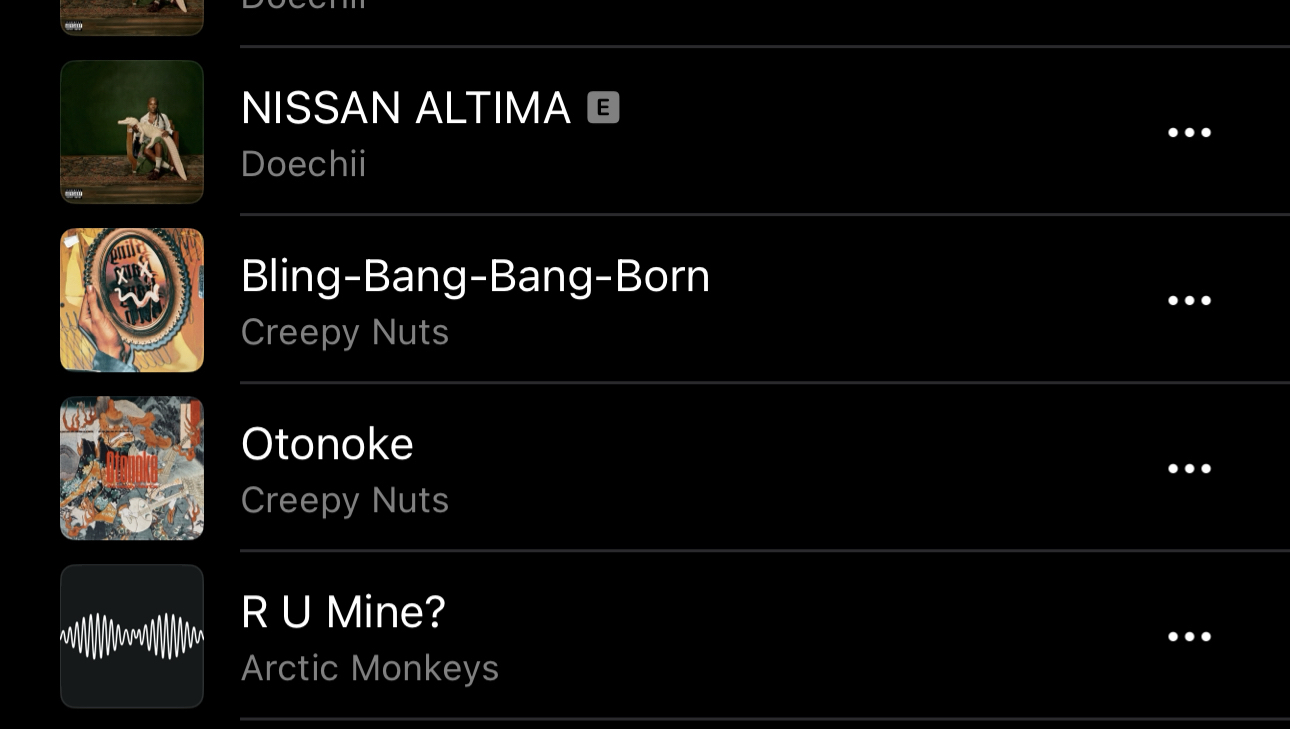Play the Bling-Bang-Bang-Born track title

[x=475, y=276]
